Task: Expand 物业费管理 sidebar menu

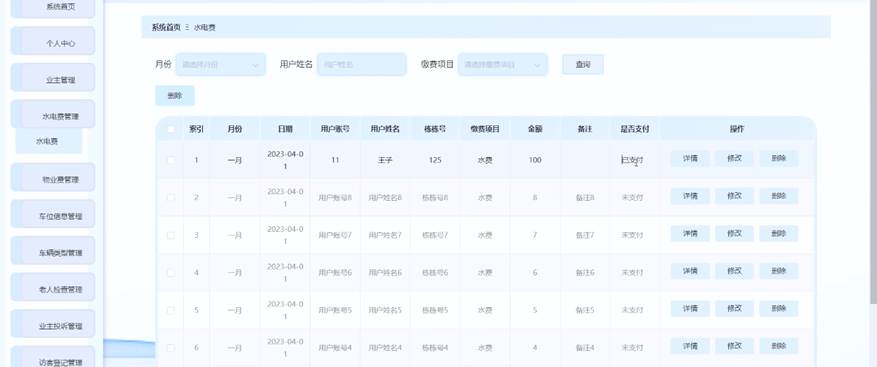Action: pos(53,177)
